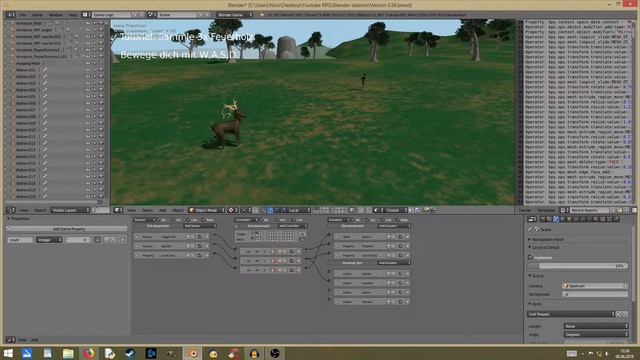Click the game property value field

78,240
